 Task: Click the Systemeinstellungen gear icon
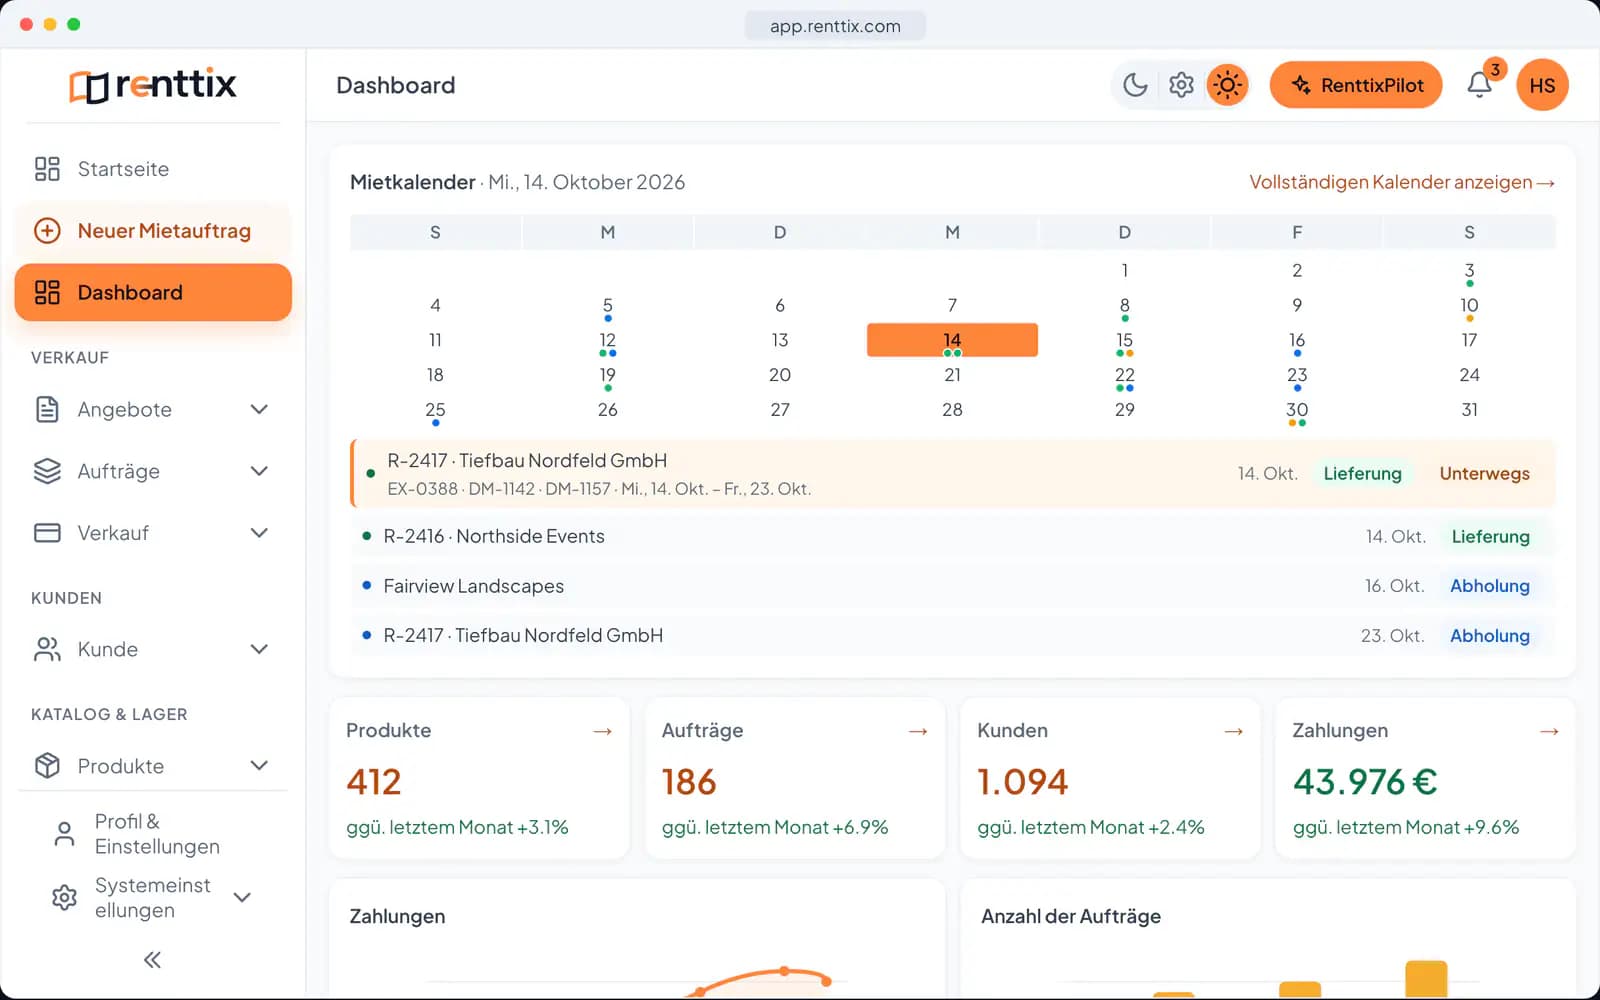(x=64, y=897)
